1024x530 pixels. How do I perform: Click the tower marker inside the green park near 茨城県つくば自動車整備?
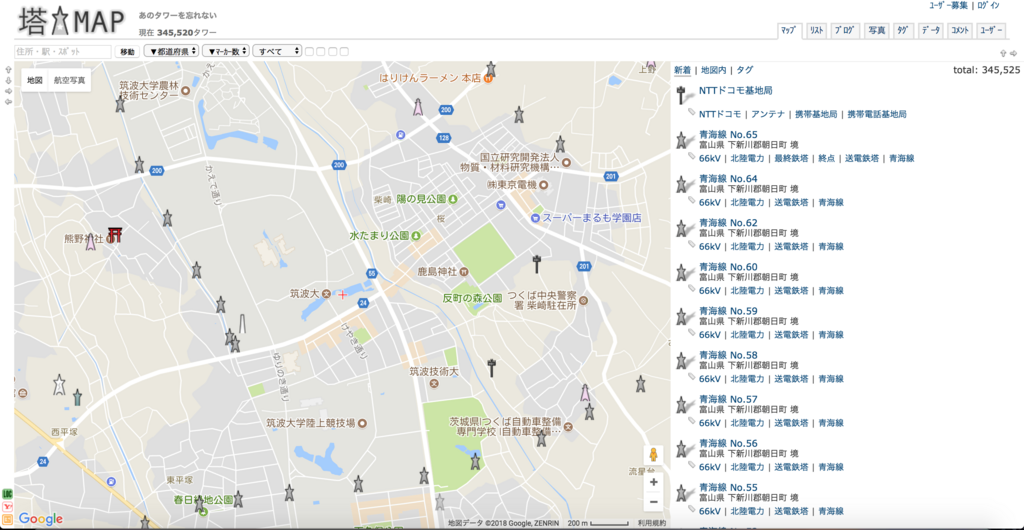tap(475, 461)
